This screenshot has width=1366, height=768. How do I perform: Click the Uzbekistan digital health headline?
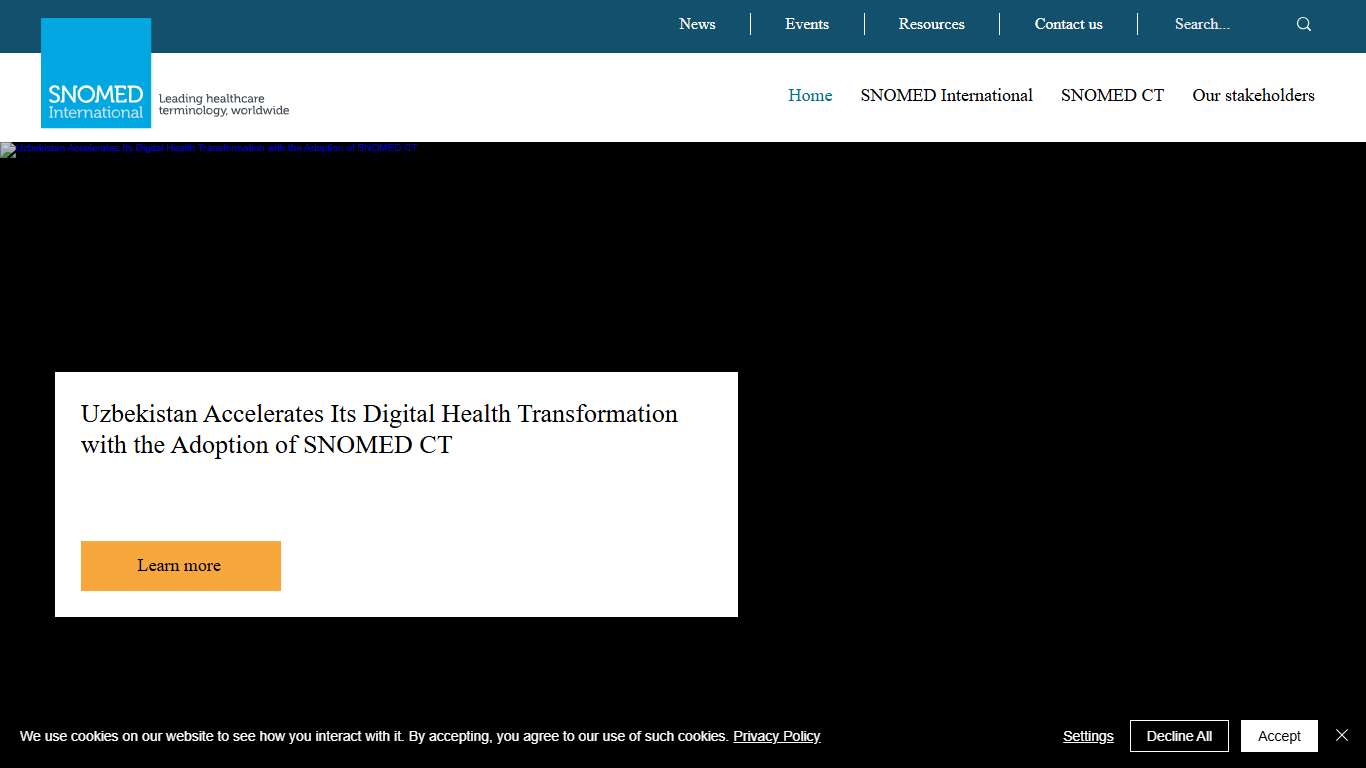[x=379, y=429]
